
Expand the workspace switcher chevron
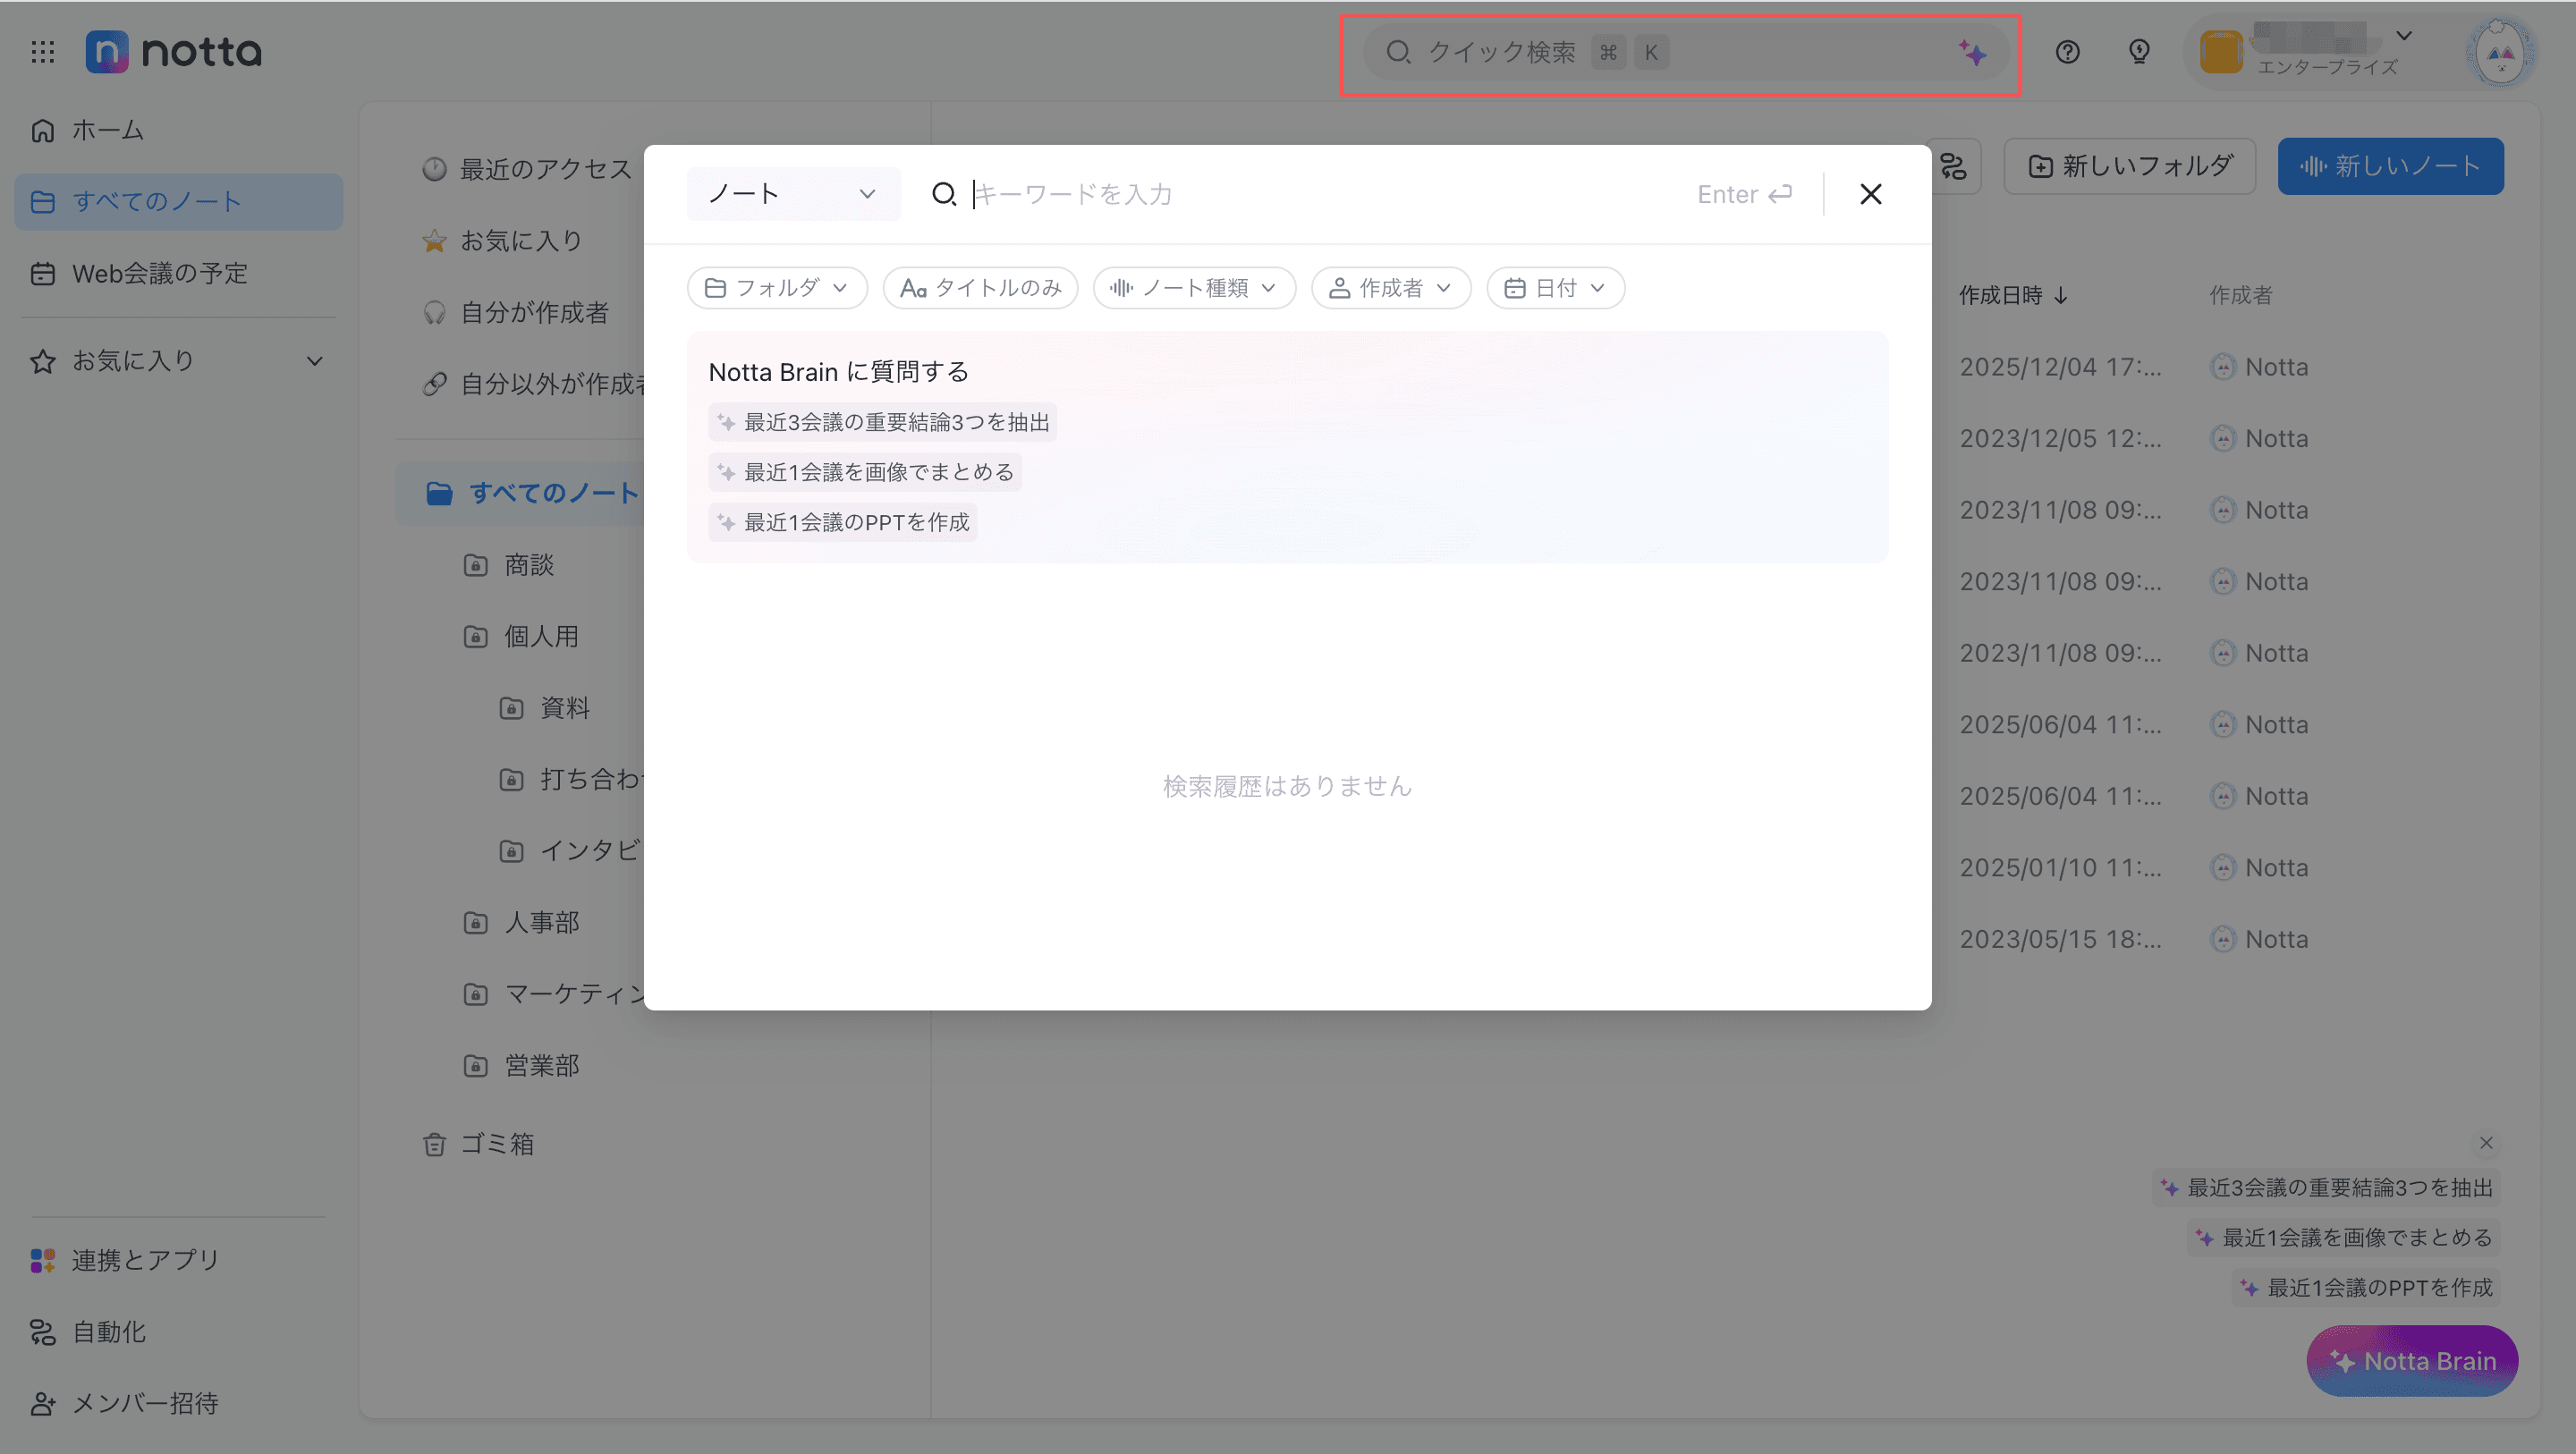[x=2404, y=36]
